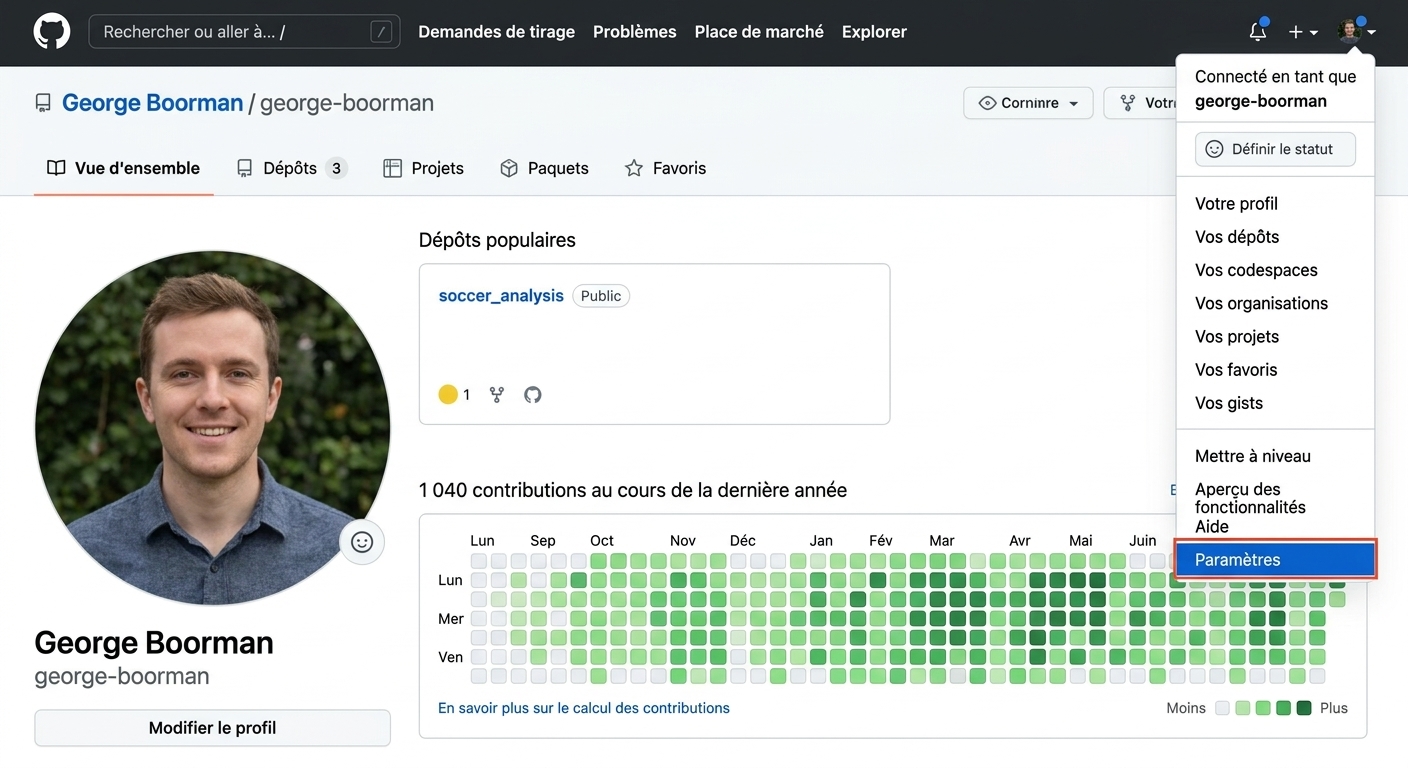Open the Dépôts tab
Image resolution: width=1408 pixels, height=768 pixels.
291,168
